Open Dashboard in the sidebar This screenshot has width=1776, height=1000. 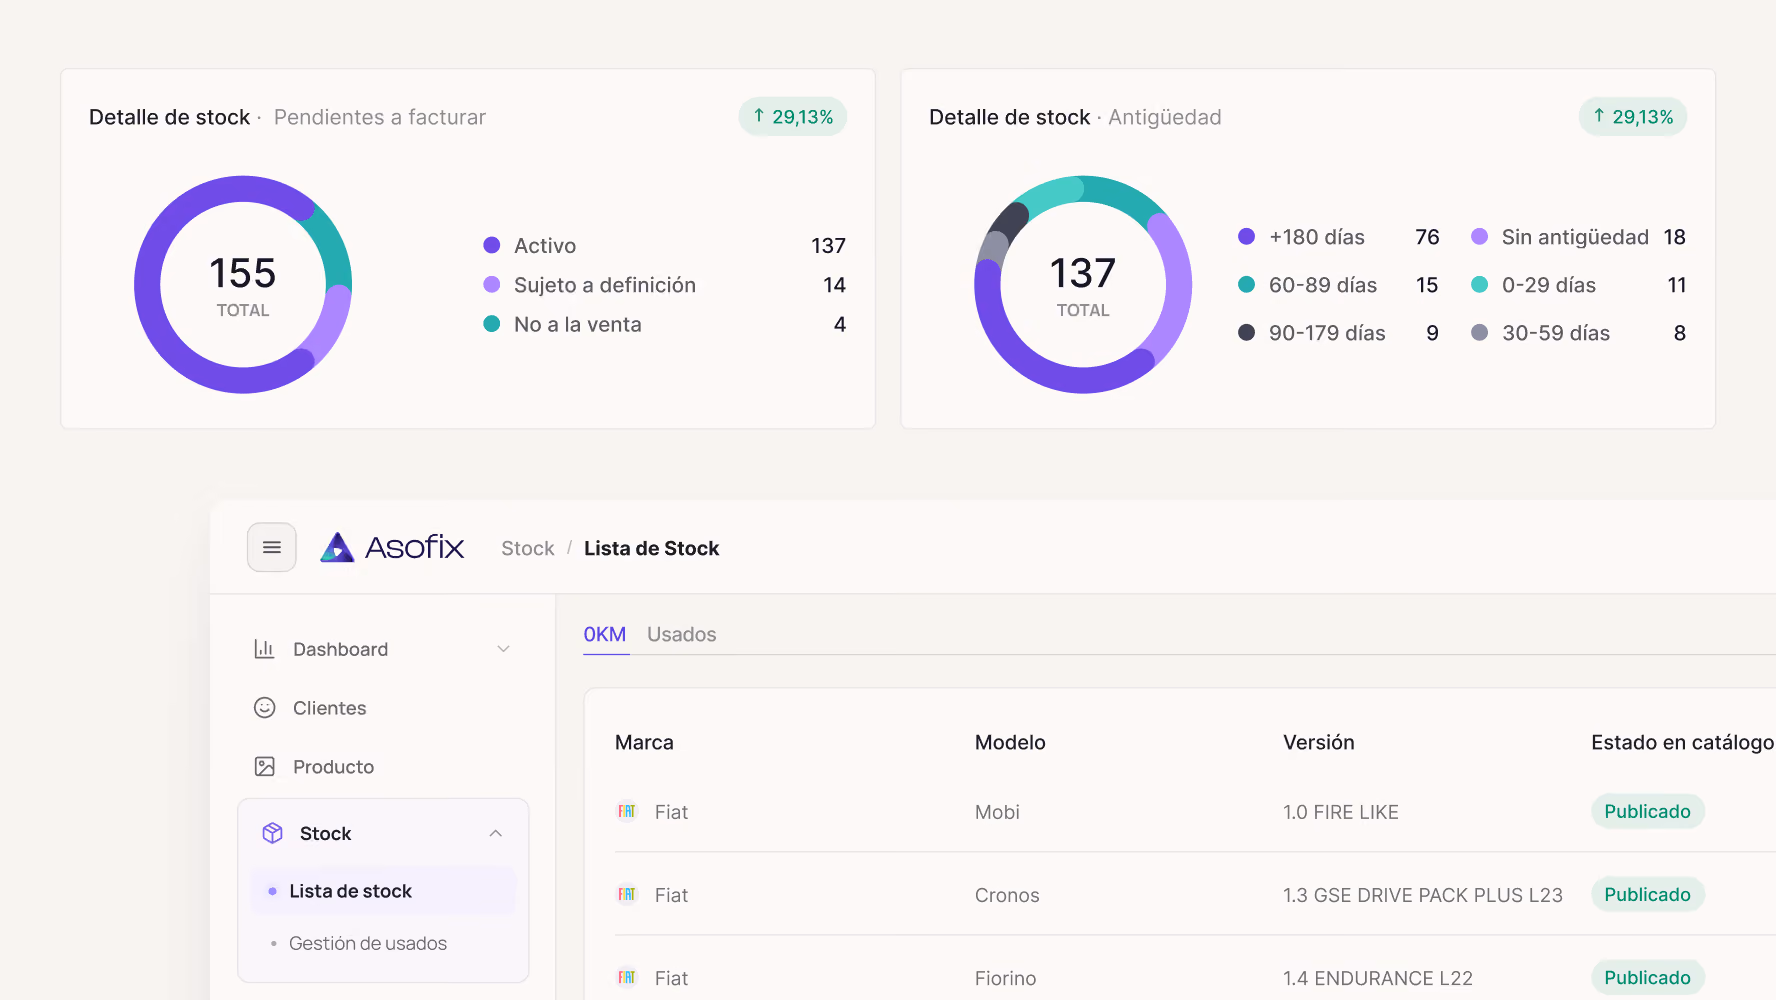(x=383, y=649)
